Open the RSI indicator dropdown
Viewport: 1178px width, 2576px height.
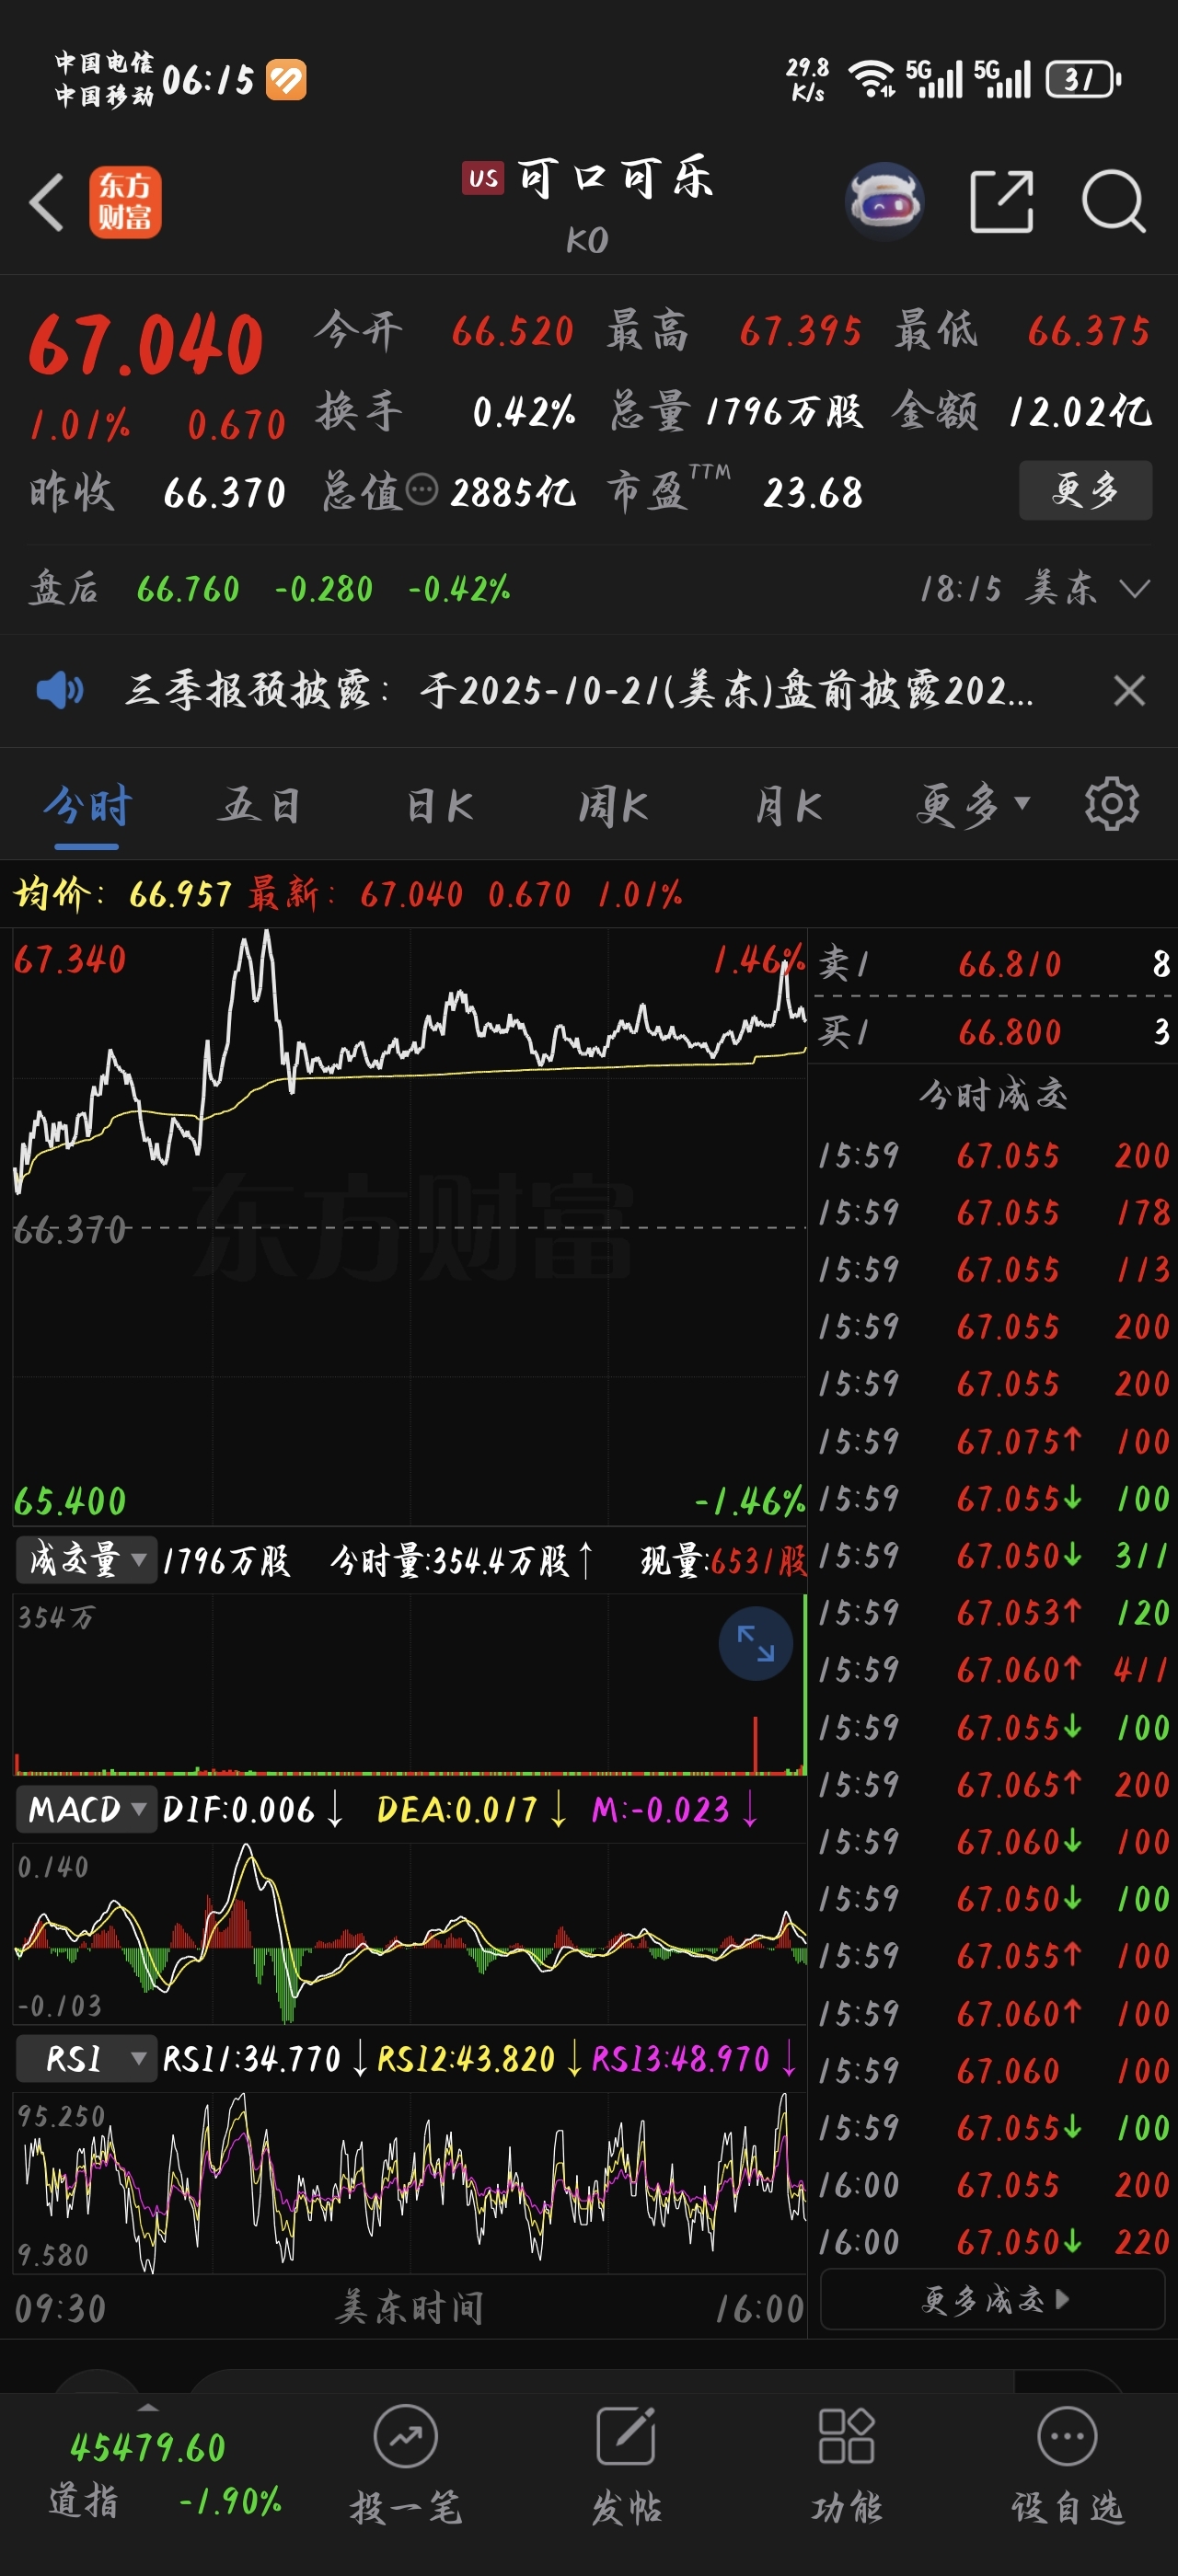[x=86, y=2059]
